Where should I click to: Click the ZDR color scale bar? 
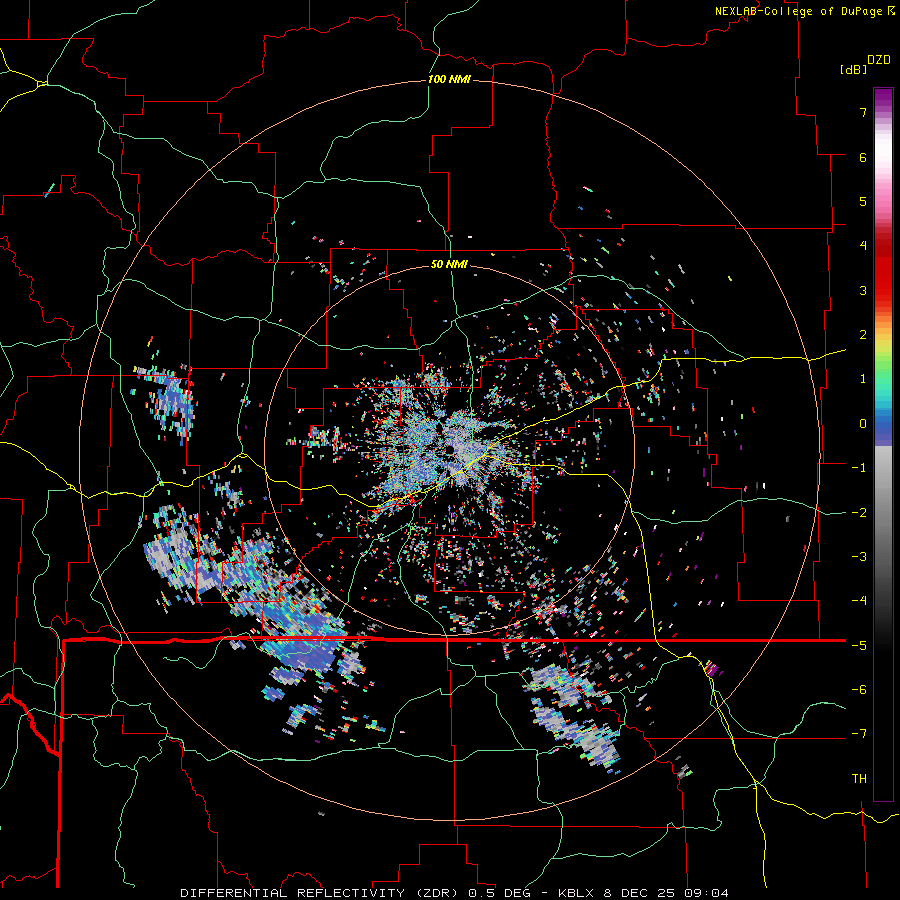pyautogui.click(x=883, y=444)
